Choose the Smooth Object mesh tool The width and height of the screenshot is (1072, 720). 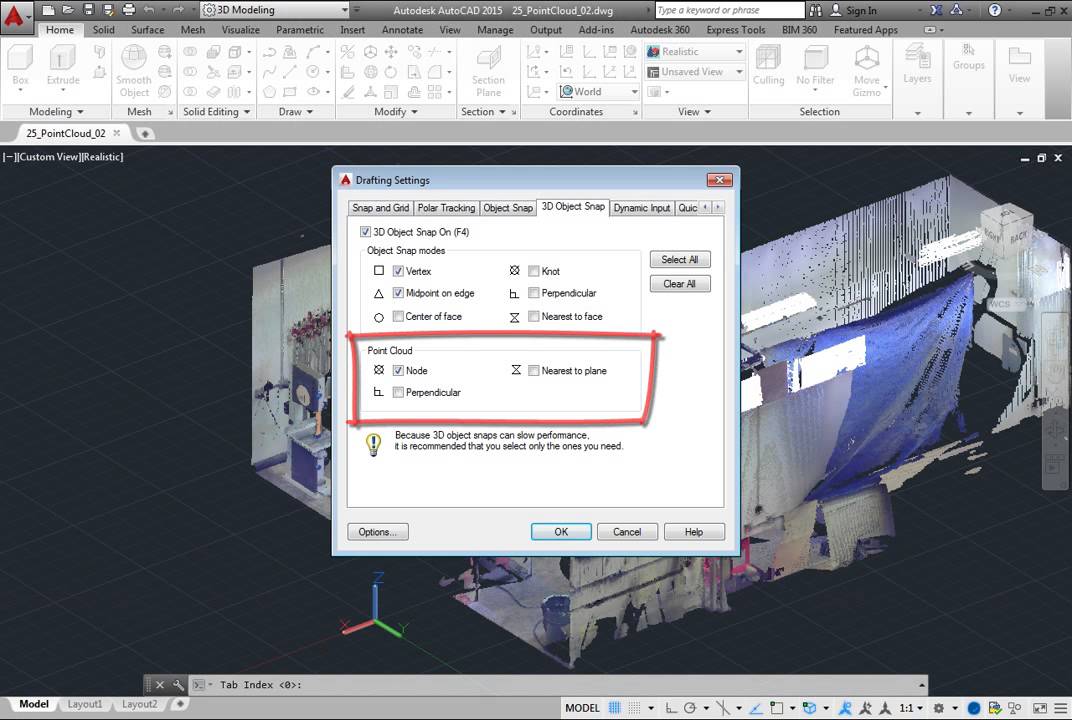tap(133, 71)
